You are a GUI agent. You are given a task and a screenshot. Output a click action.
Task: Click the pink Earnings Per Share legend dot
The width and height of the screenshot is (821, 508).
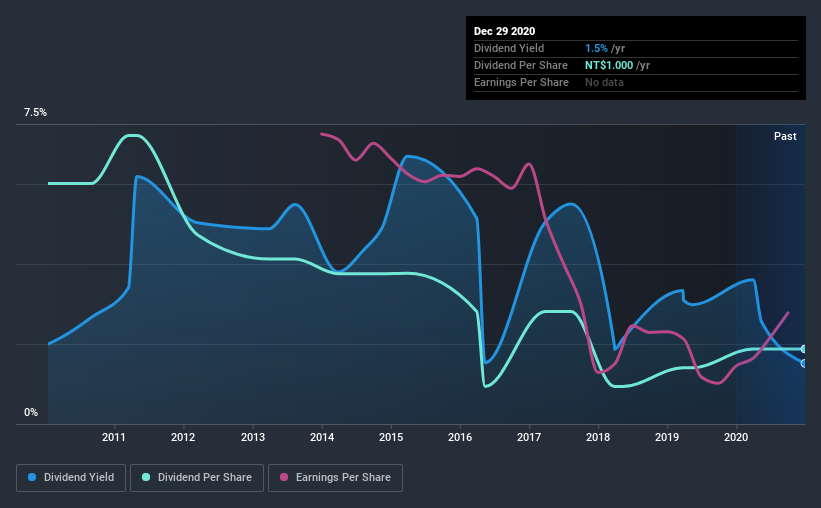pyautogui.click(x=284, y=477)
